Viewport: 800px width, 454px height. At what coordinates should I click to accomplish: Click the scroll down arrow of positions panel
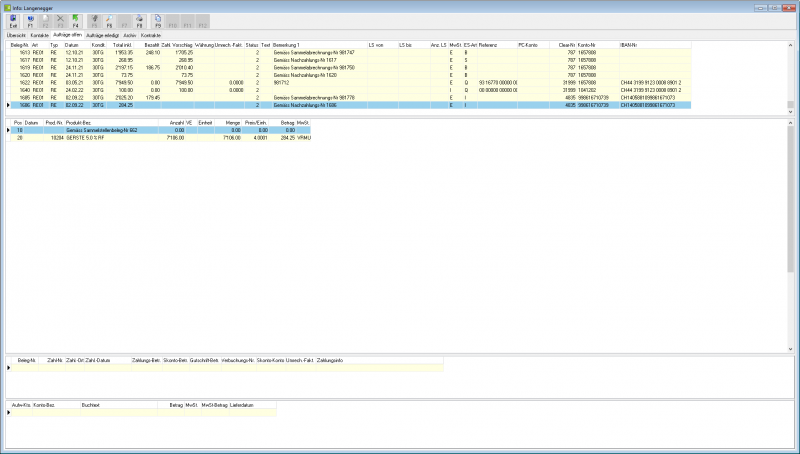[790, 349]
